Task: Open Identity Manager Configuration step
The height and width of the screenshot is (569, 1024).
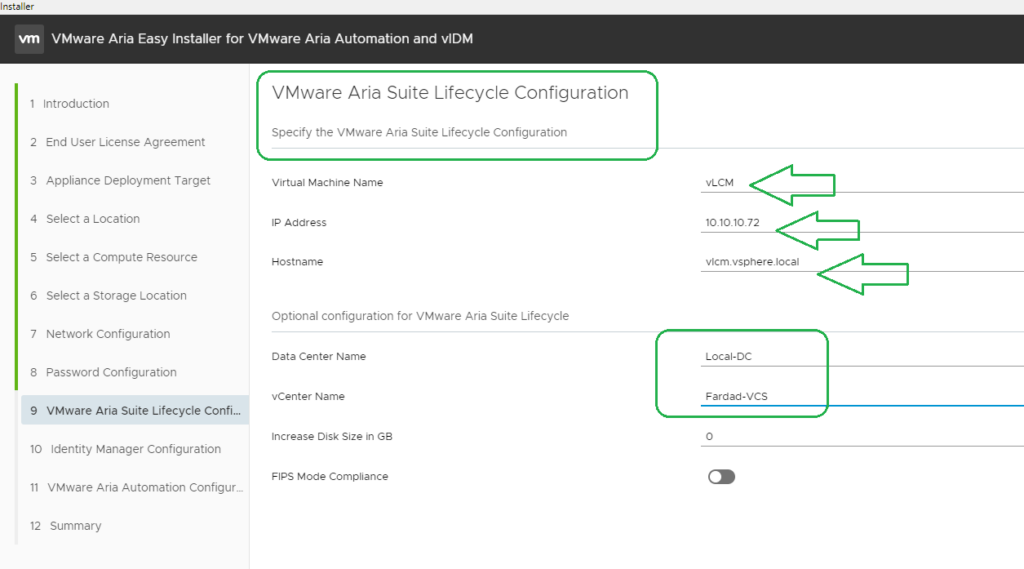Action: (135, 449)
